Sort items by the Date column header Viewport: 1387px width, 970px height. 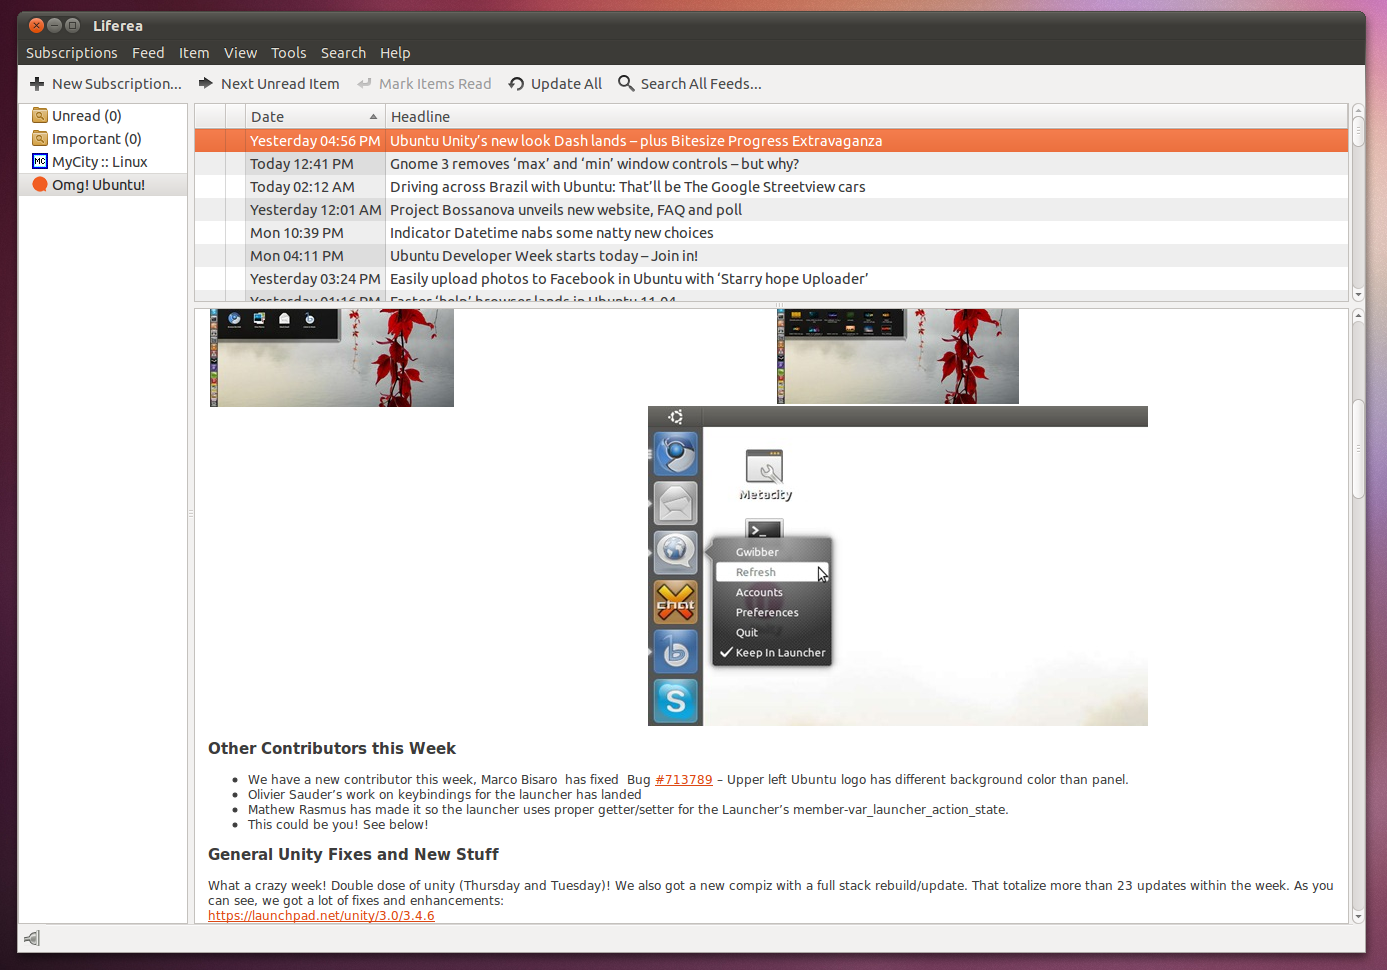pyautogui.click(x=315, y=117)
